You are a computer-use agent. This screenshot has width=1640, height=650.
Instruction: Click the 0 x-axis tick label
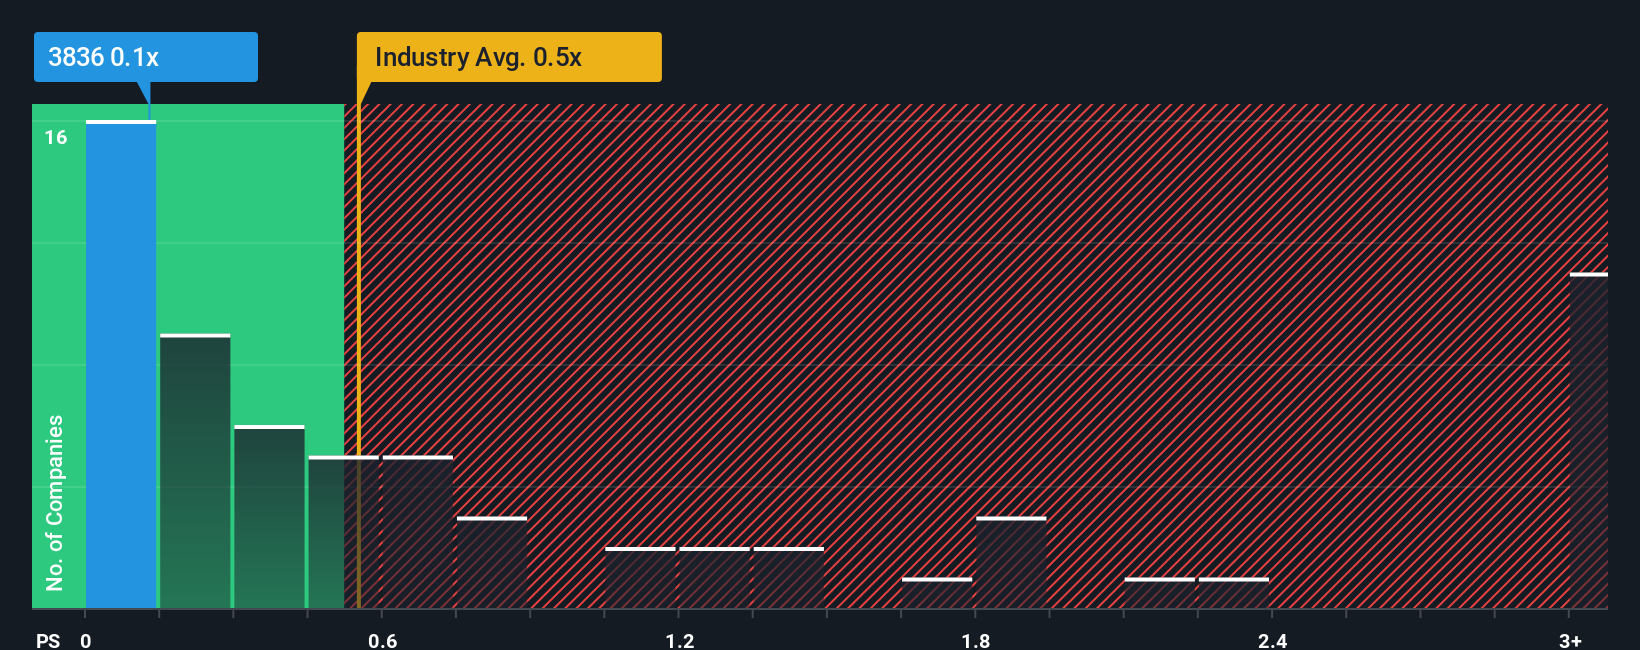coord(86,640)
